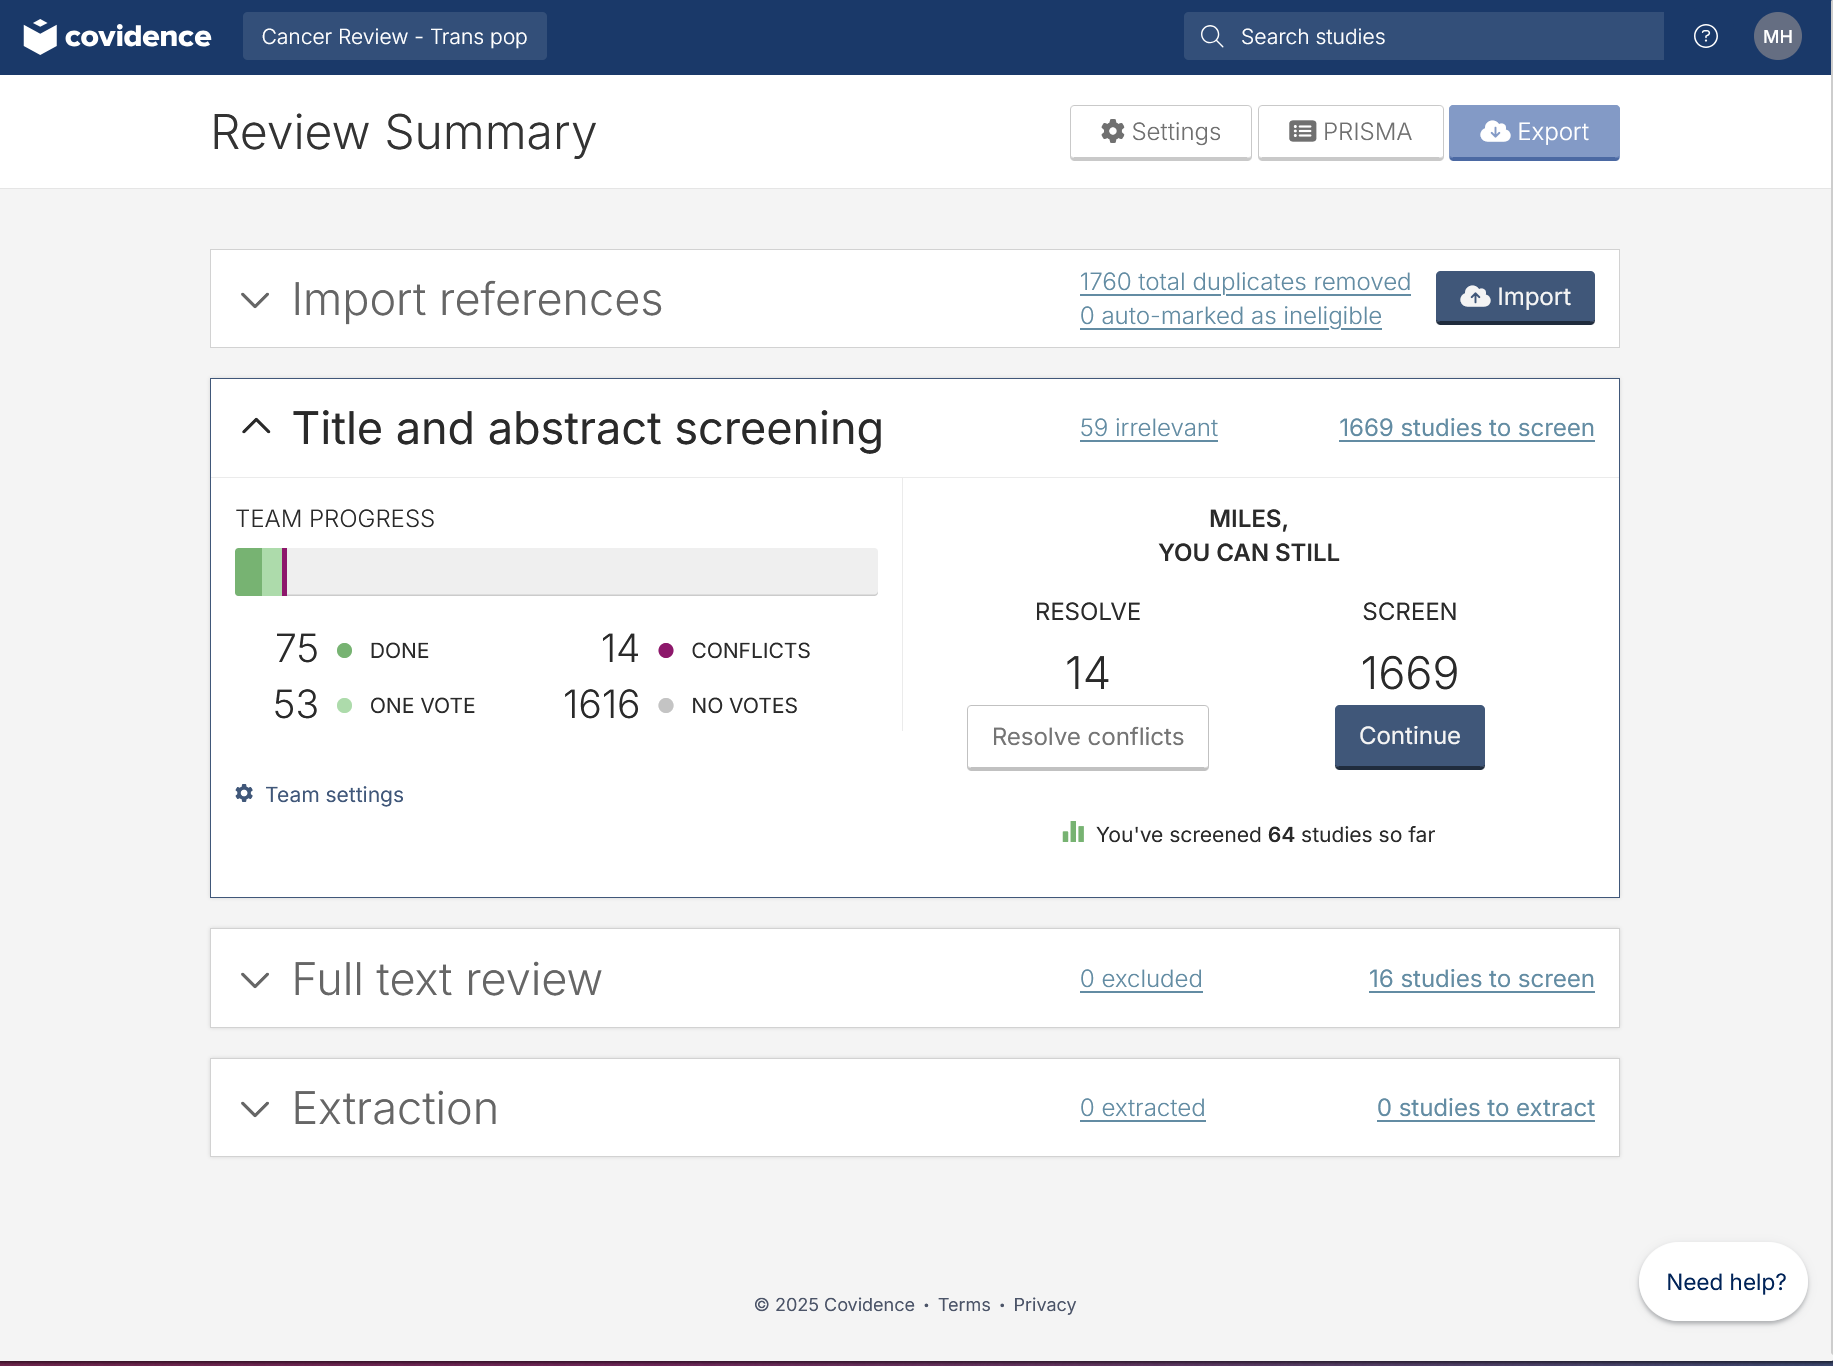Expand the Extraction section chevron
The height and width of the screenshot is (1366, 1833).
click(256, 1109)
